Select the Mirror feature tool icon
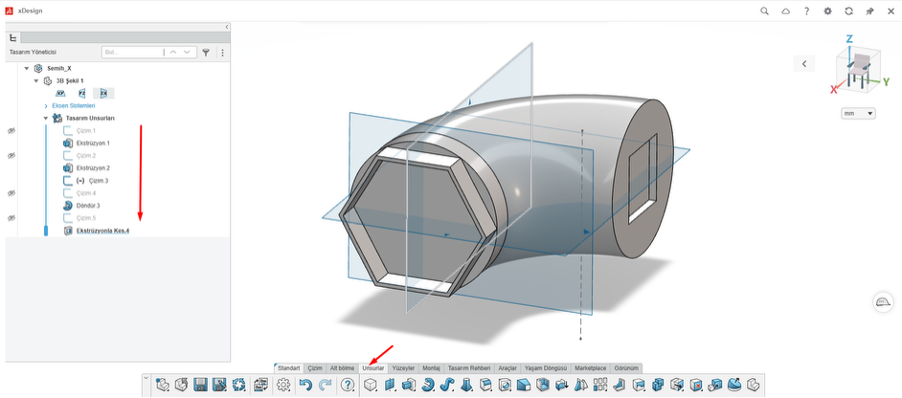 pyautogui.click(x=580, y=384)
